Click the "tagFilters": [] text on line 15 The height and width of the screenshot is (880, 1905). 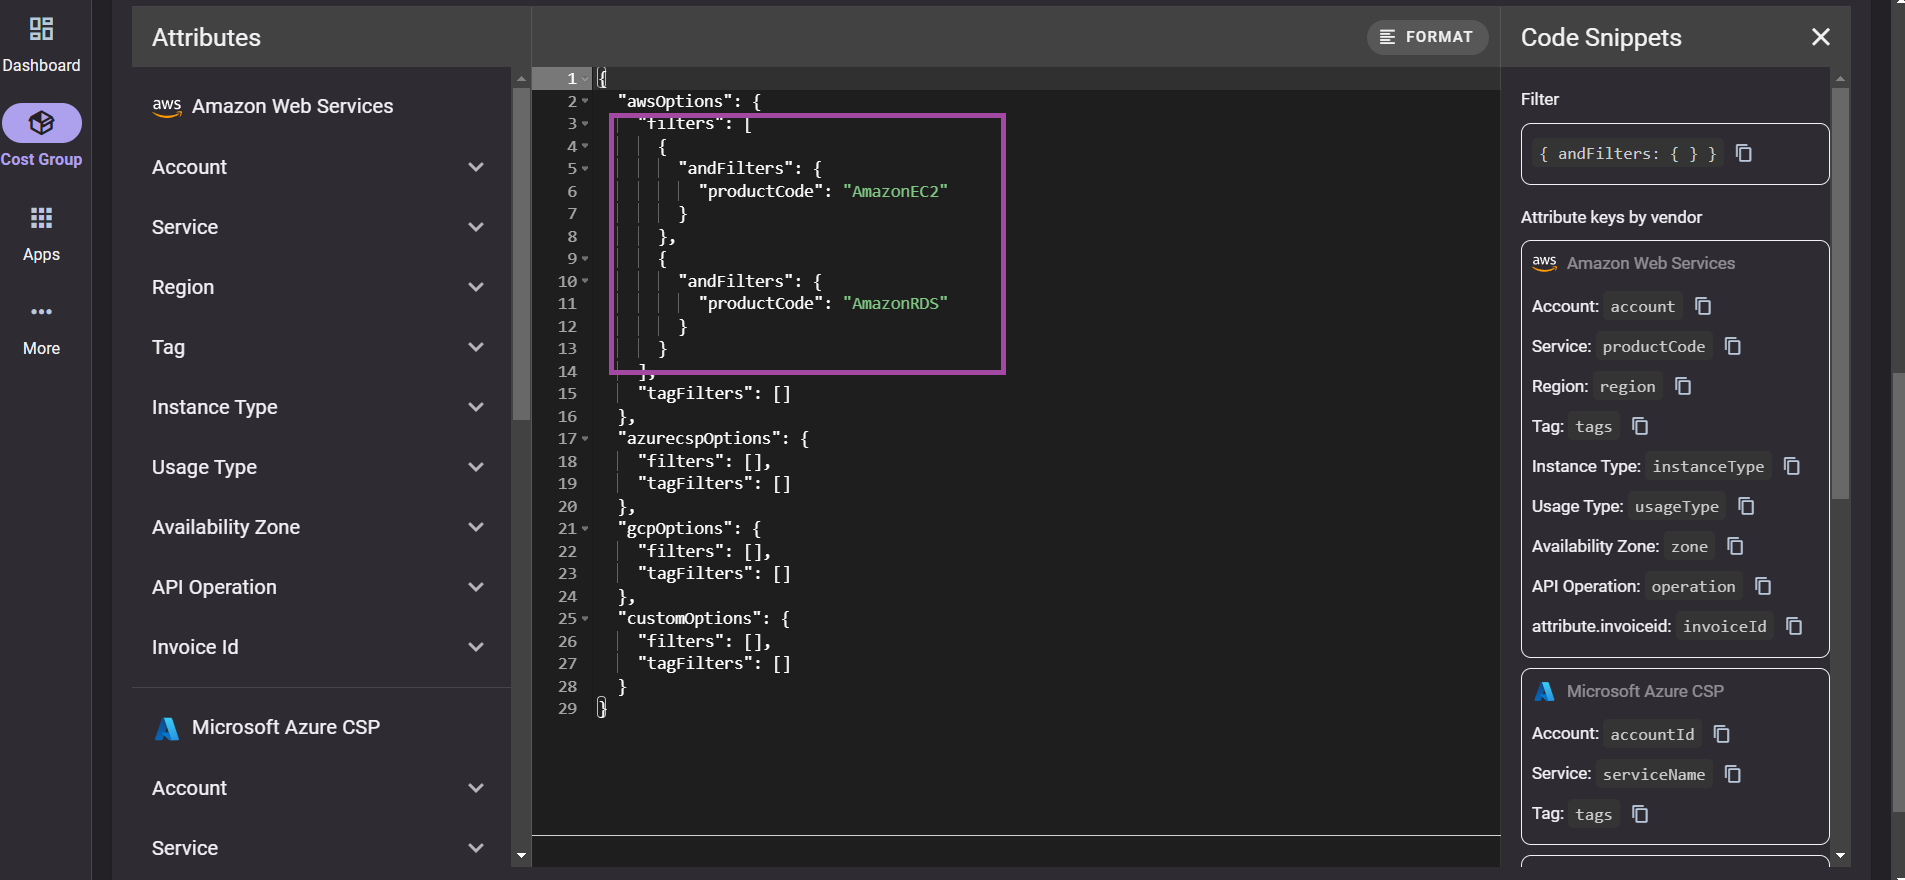tap(714, 394)
